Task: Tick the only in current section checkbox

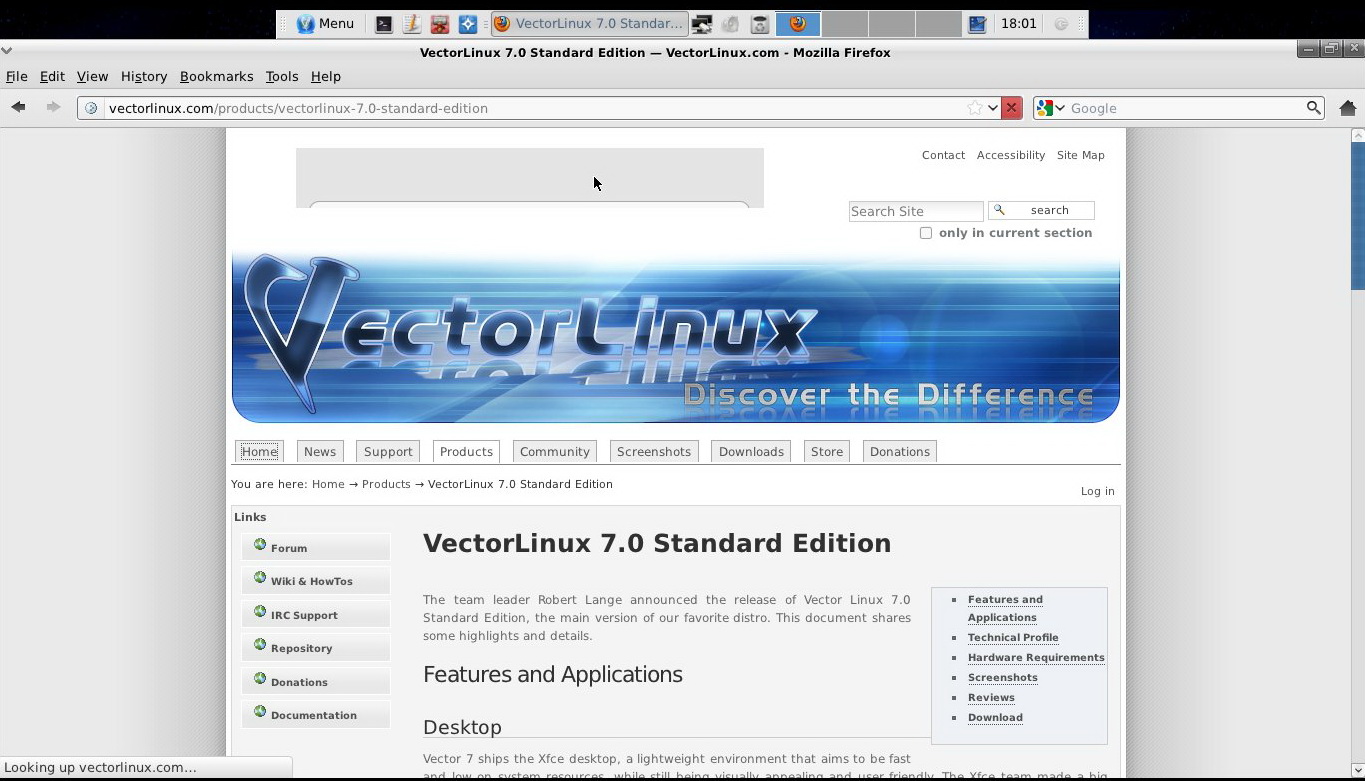Action: coord(926,233)
